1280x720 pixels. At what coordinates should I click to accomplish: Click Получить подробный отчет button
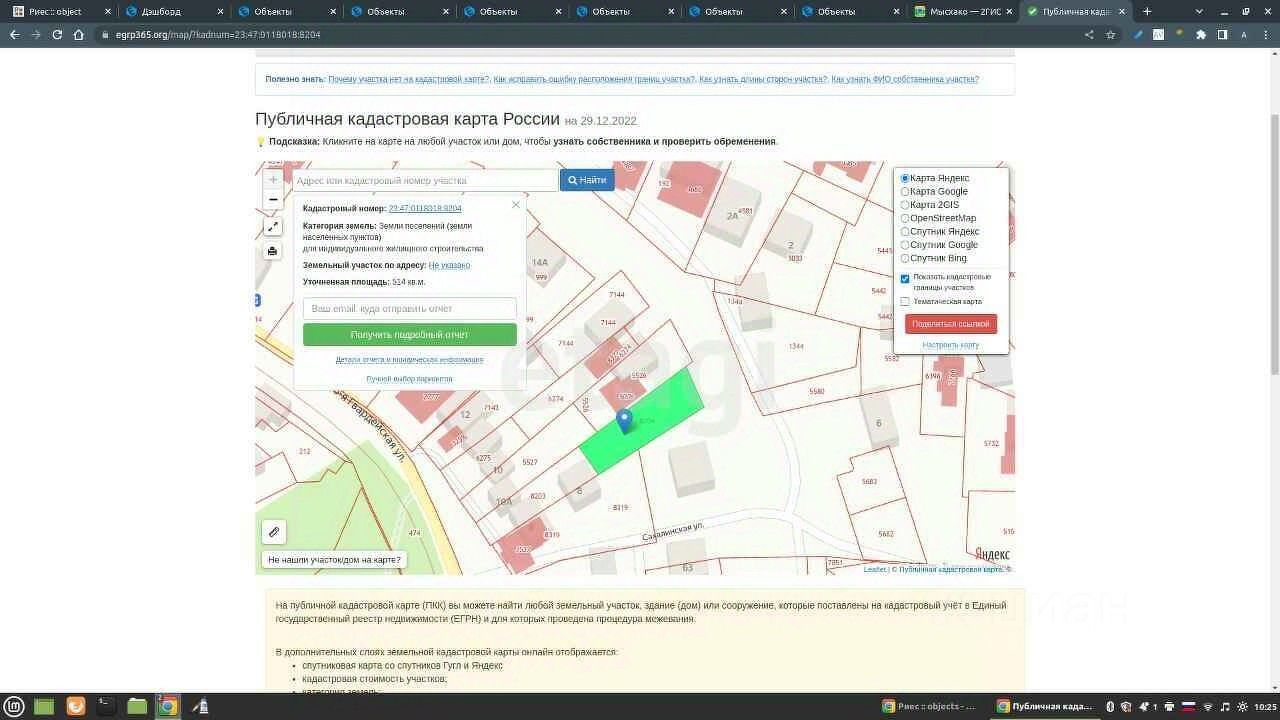pos(410,335)
